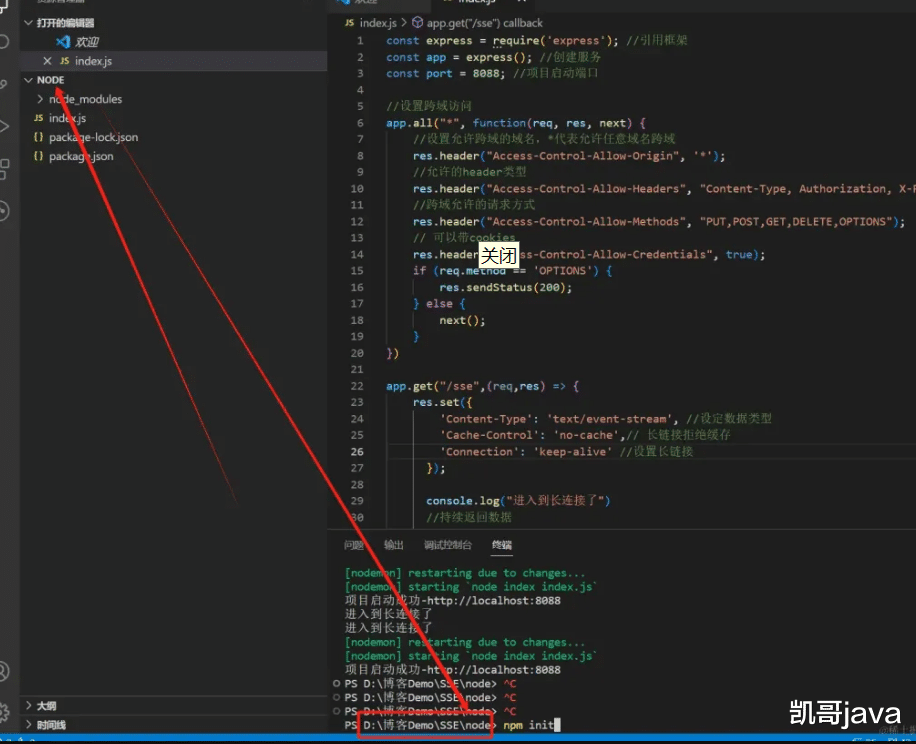Select the node_modules folder name

click(x=85, y=99)
